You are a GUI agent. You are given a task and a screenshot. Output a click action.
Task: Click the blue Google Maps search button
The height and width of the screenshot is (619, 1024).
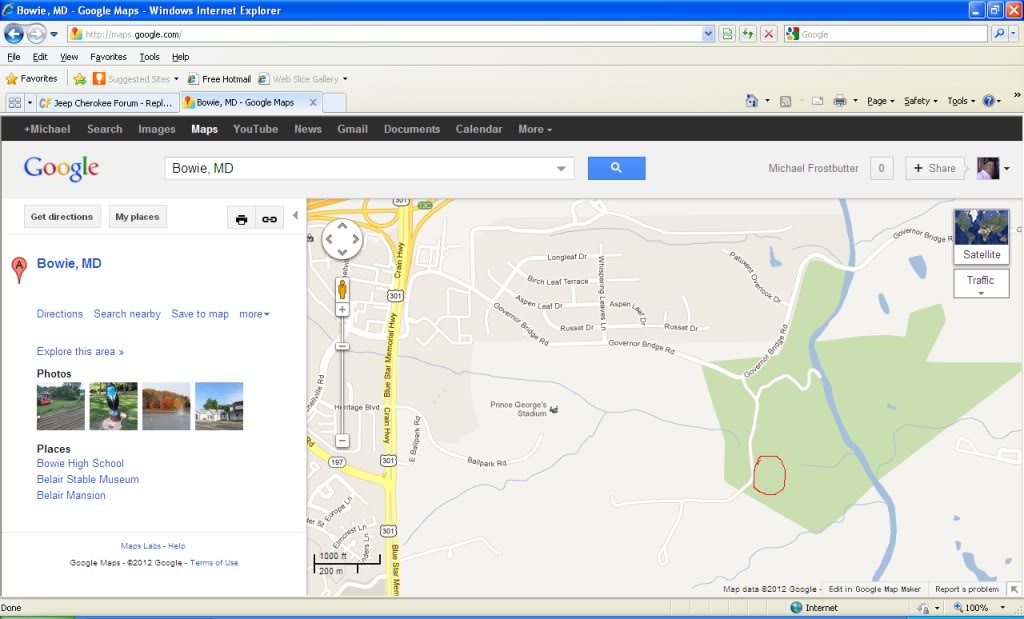616,168
